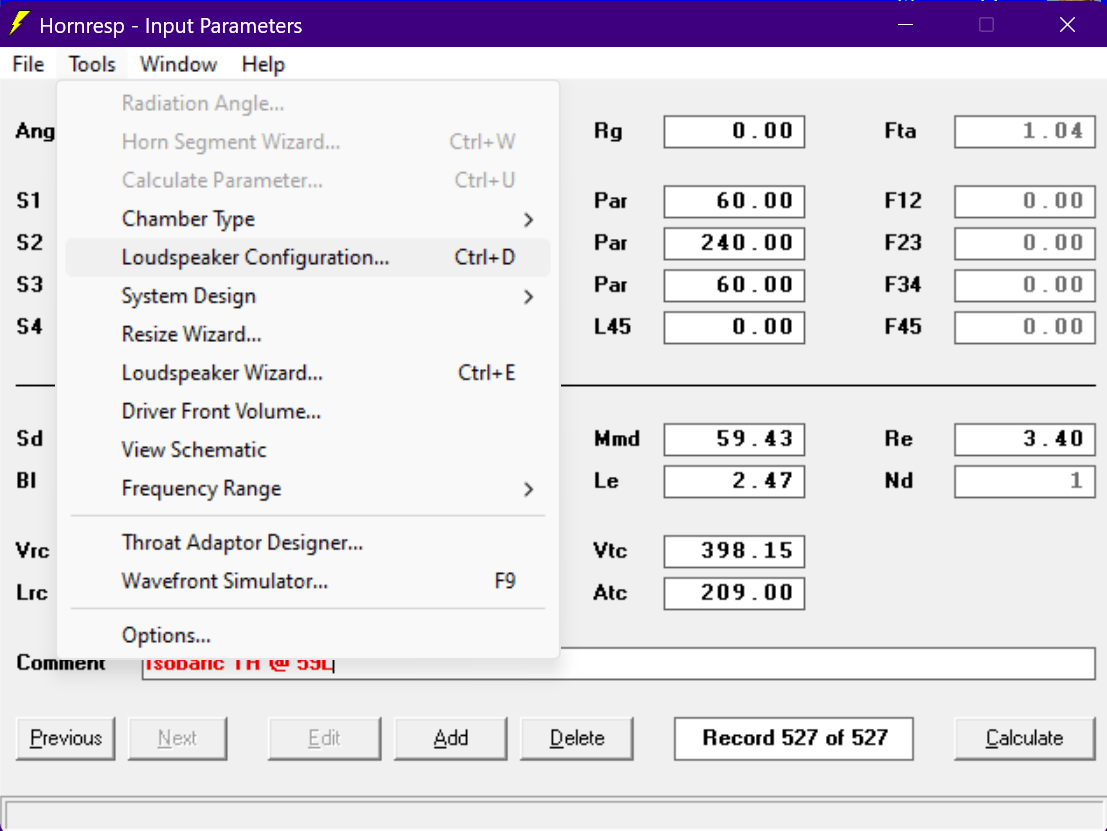1107x831 pixels.
Task: Minimize the Hornresp window
Action: click(x=906, y=25)
